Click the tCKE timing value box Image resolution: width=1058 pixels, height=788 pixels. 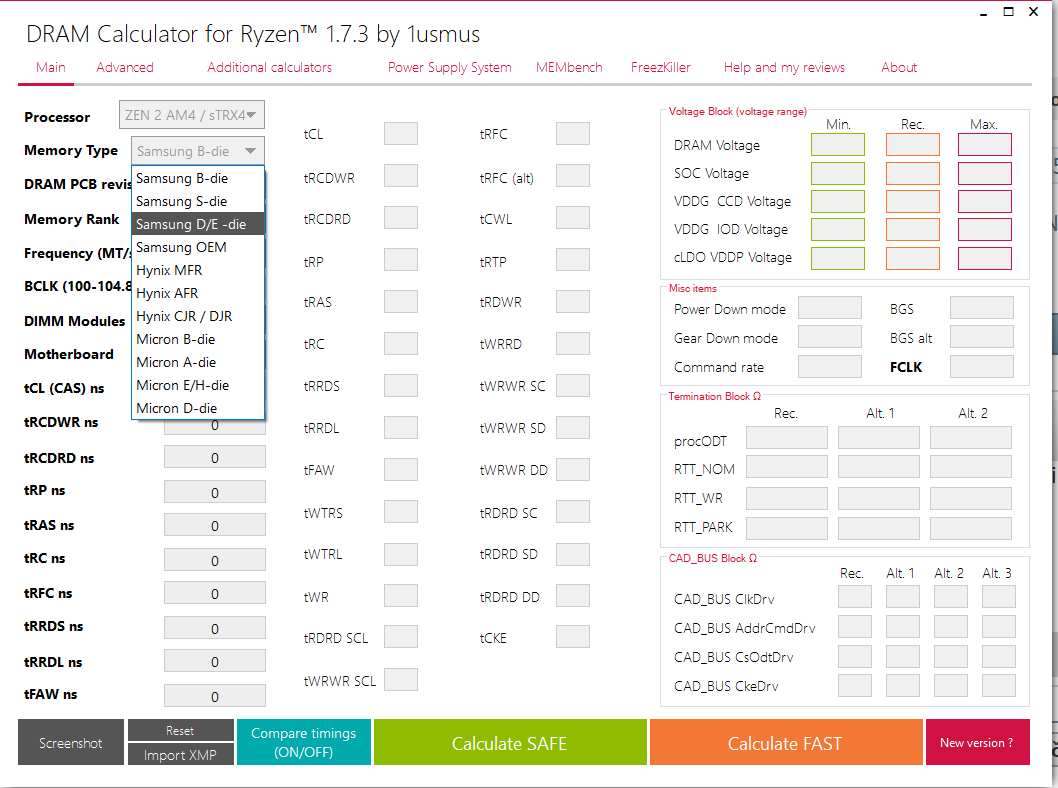(573, 636)
